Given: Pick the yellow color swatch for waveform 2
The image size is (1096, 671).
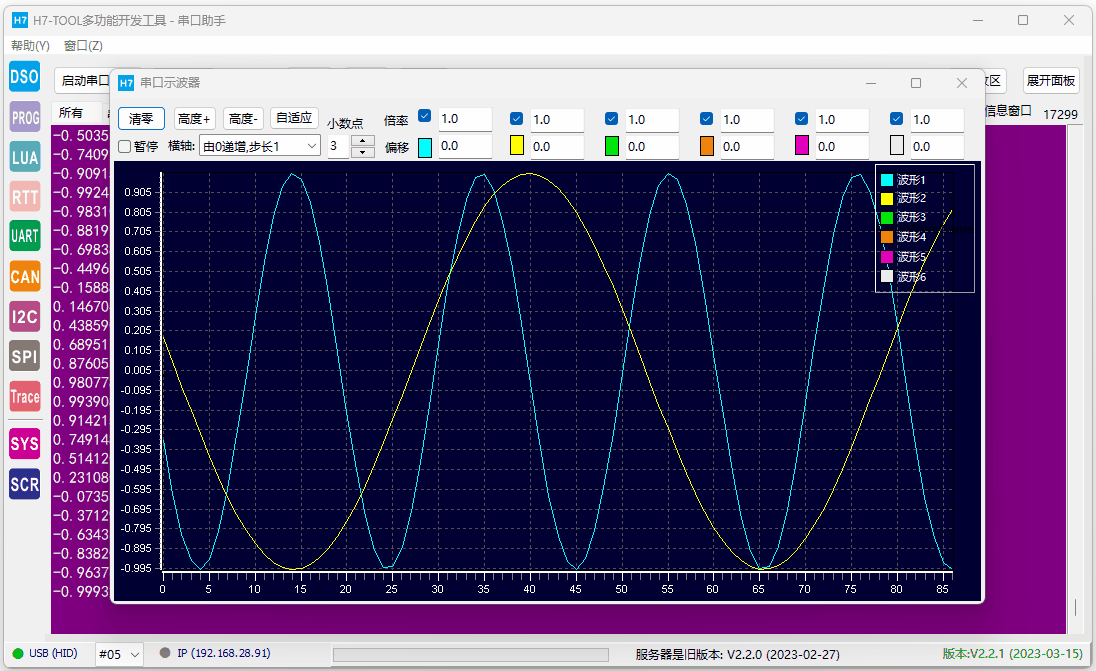Looking at the screenshot, I should [517, 145].
